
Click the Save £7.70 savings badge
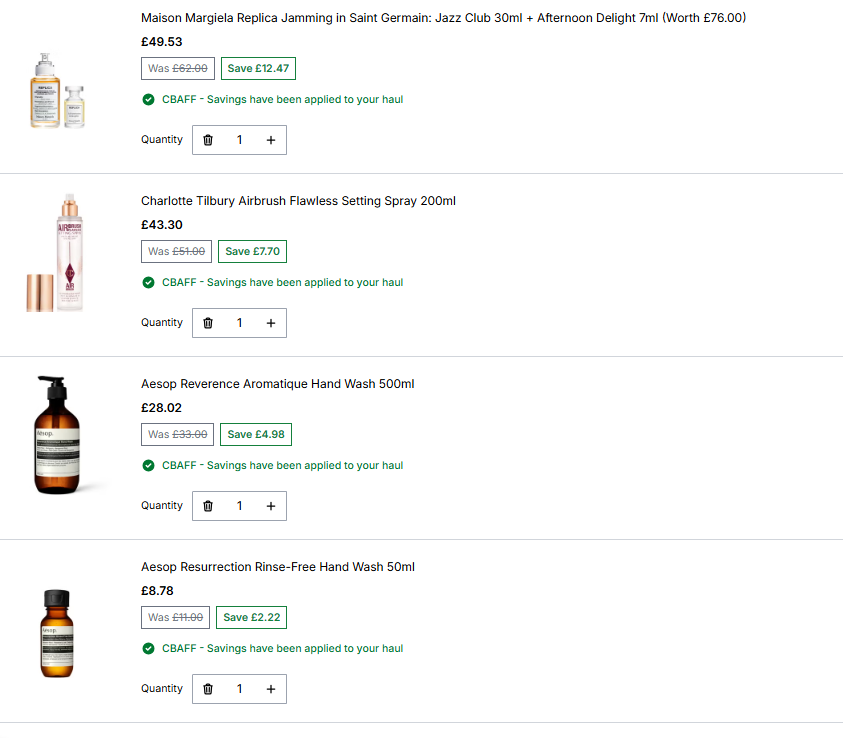pos(252,251)
